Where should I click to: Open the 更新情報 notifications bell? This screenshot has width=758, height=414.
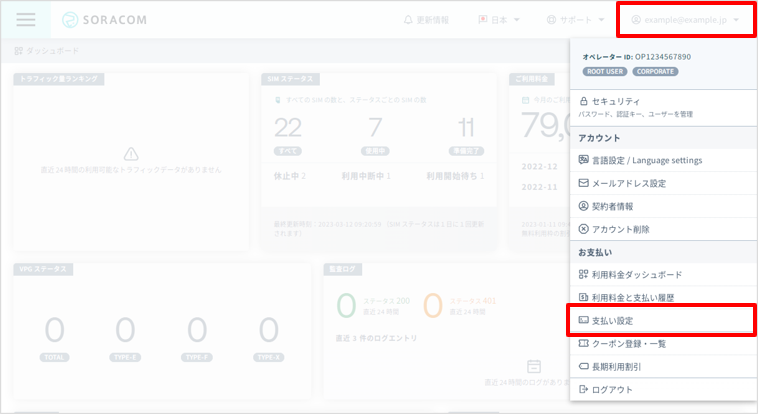(426, 20)
